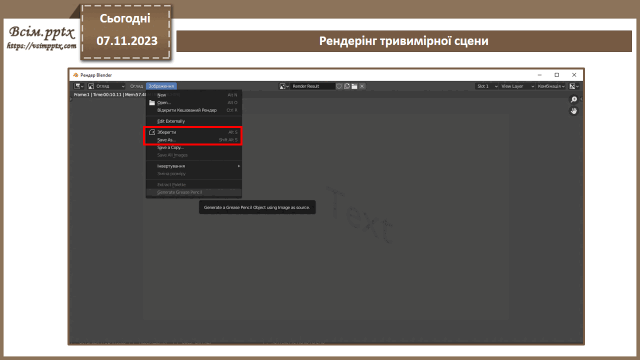640x360 pixels.
Task: Select Edit Externally menu entry
Action: point(194,121)
